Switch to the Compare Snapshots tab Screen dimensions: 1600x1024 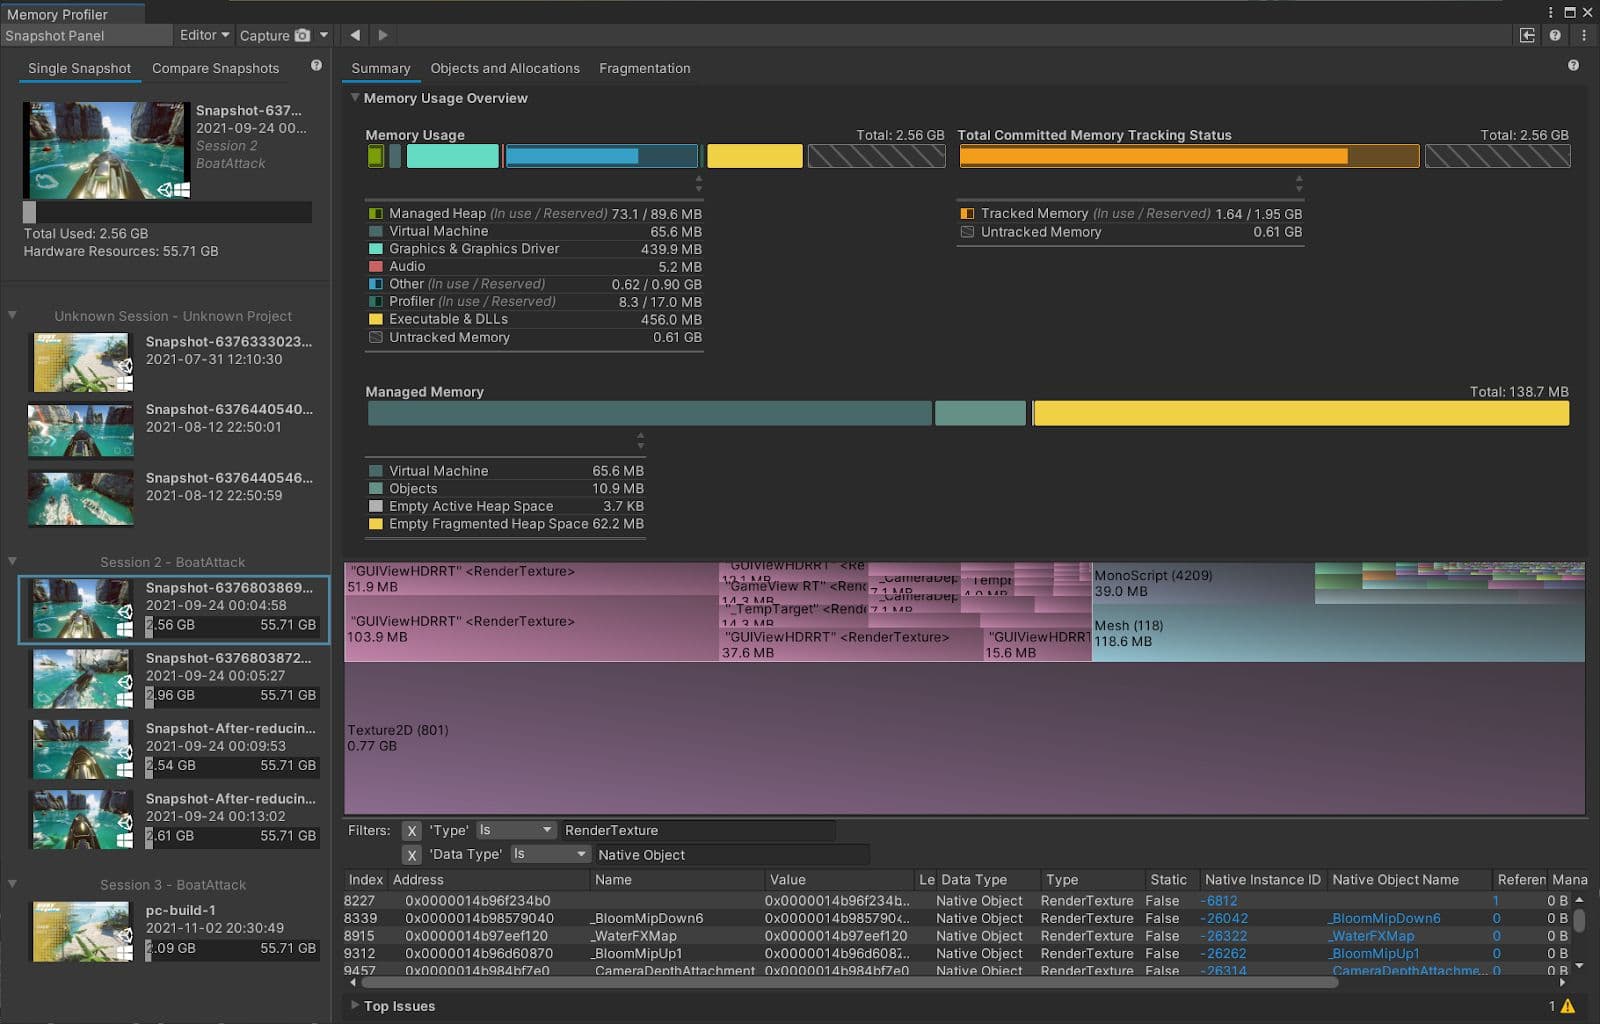click(215, 68)
